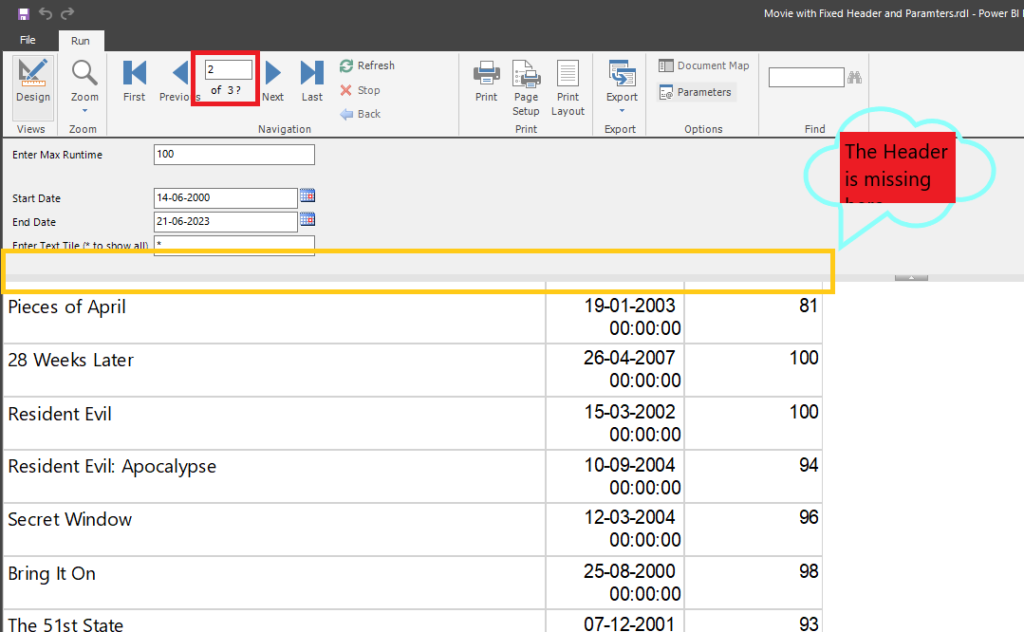This screenshot has height=632, width=1024.
Task: Refresh the report
Action: 367,65
